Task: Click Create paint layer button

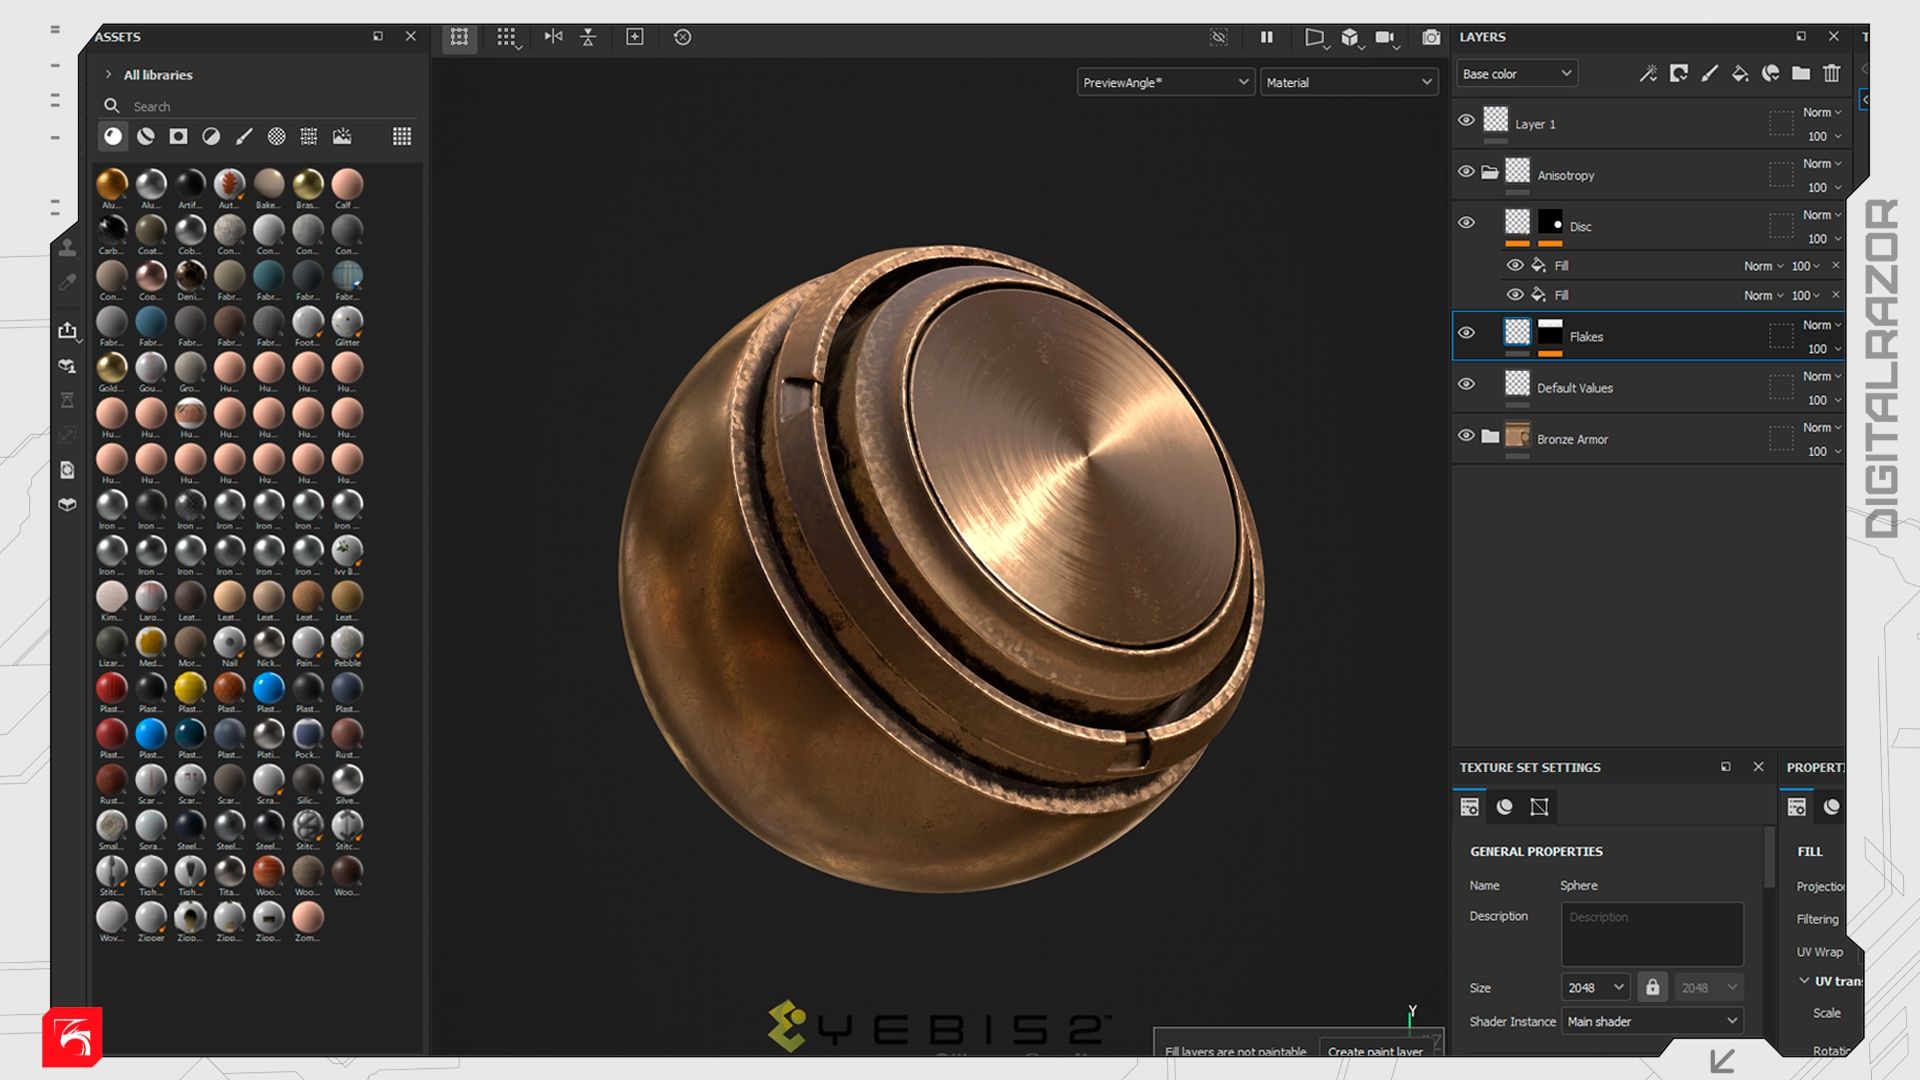Action: 1375,1050
